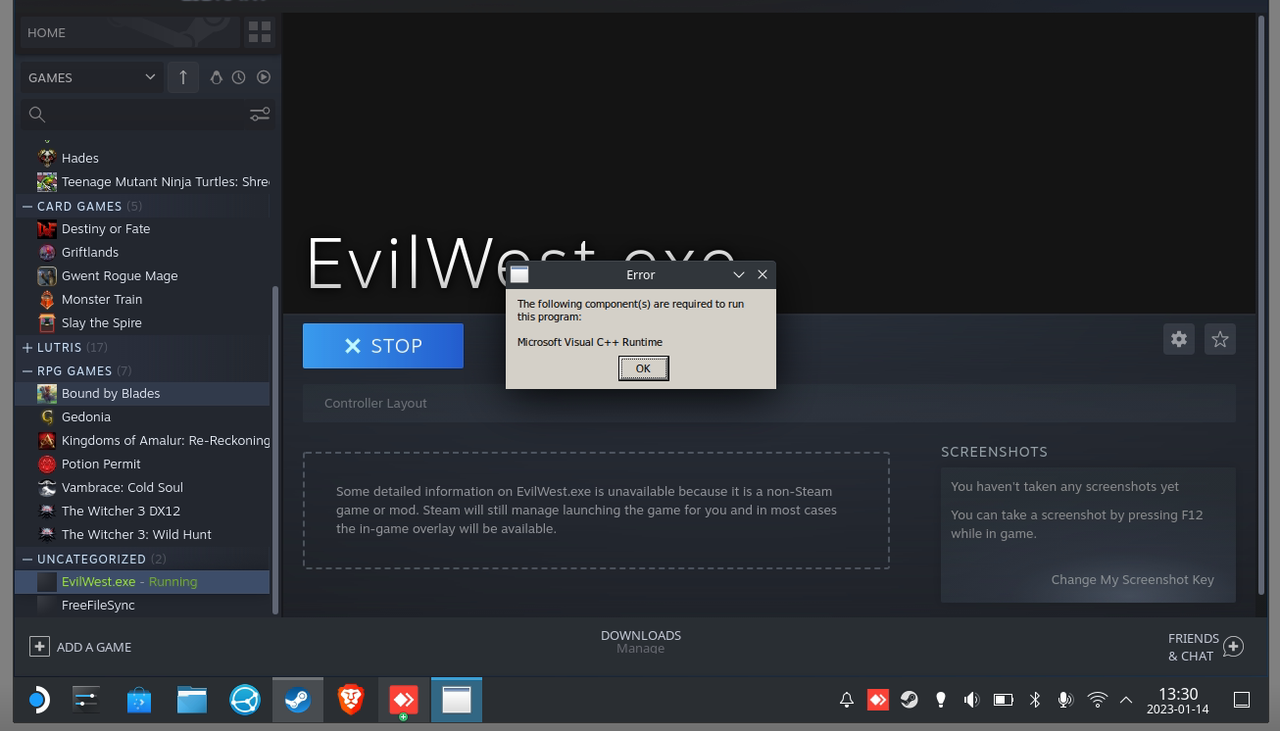Collapse the UNCATEGORIZED category
This screenshot has height=731, width=1280.
click(x=27, y=559)
